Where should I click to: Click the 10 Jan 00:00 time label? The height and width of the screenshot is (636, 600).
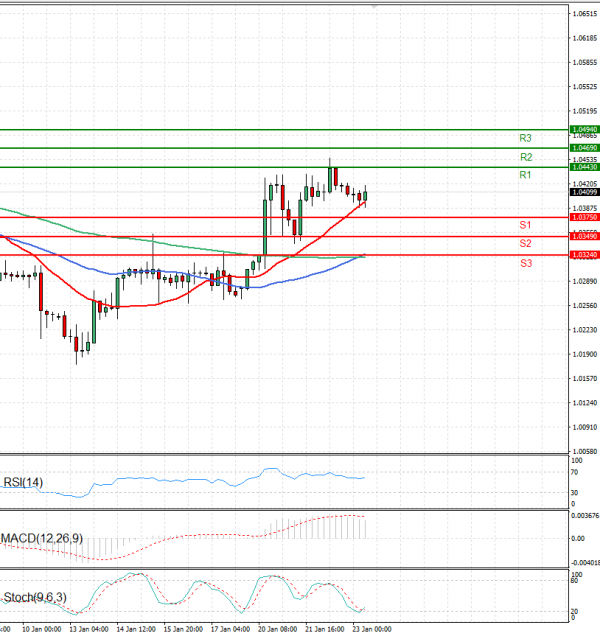coord(41,629)
